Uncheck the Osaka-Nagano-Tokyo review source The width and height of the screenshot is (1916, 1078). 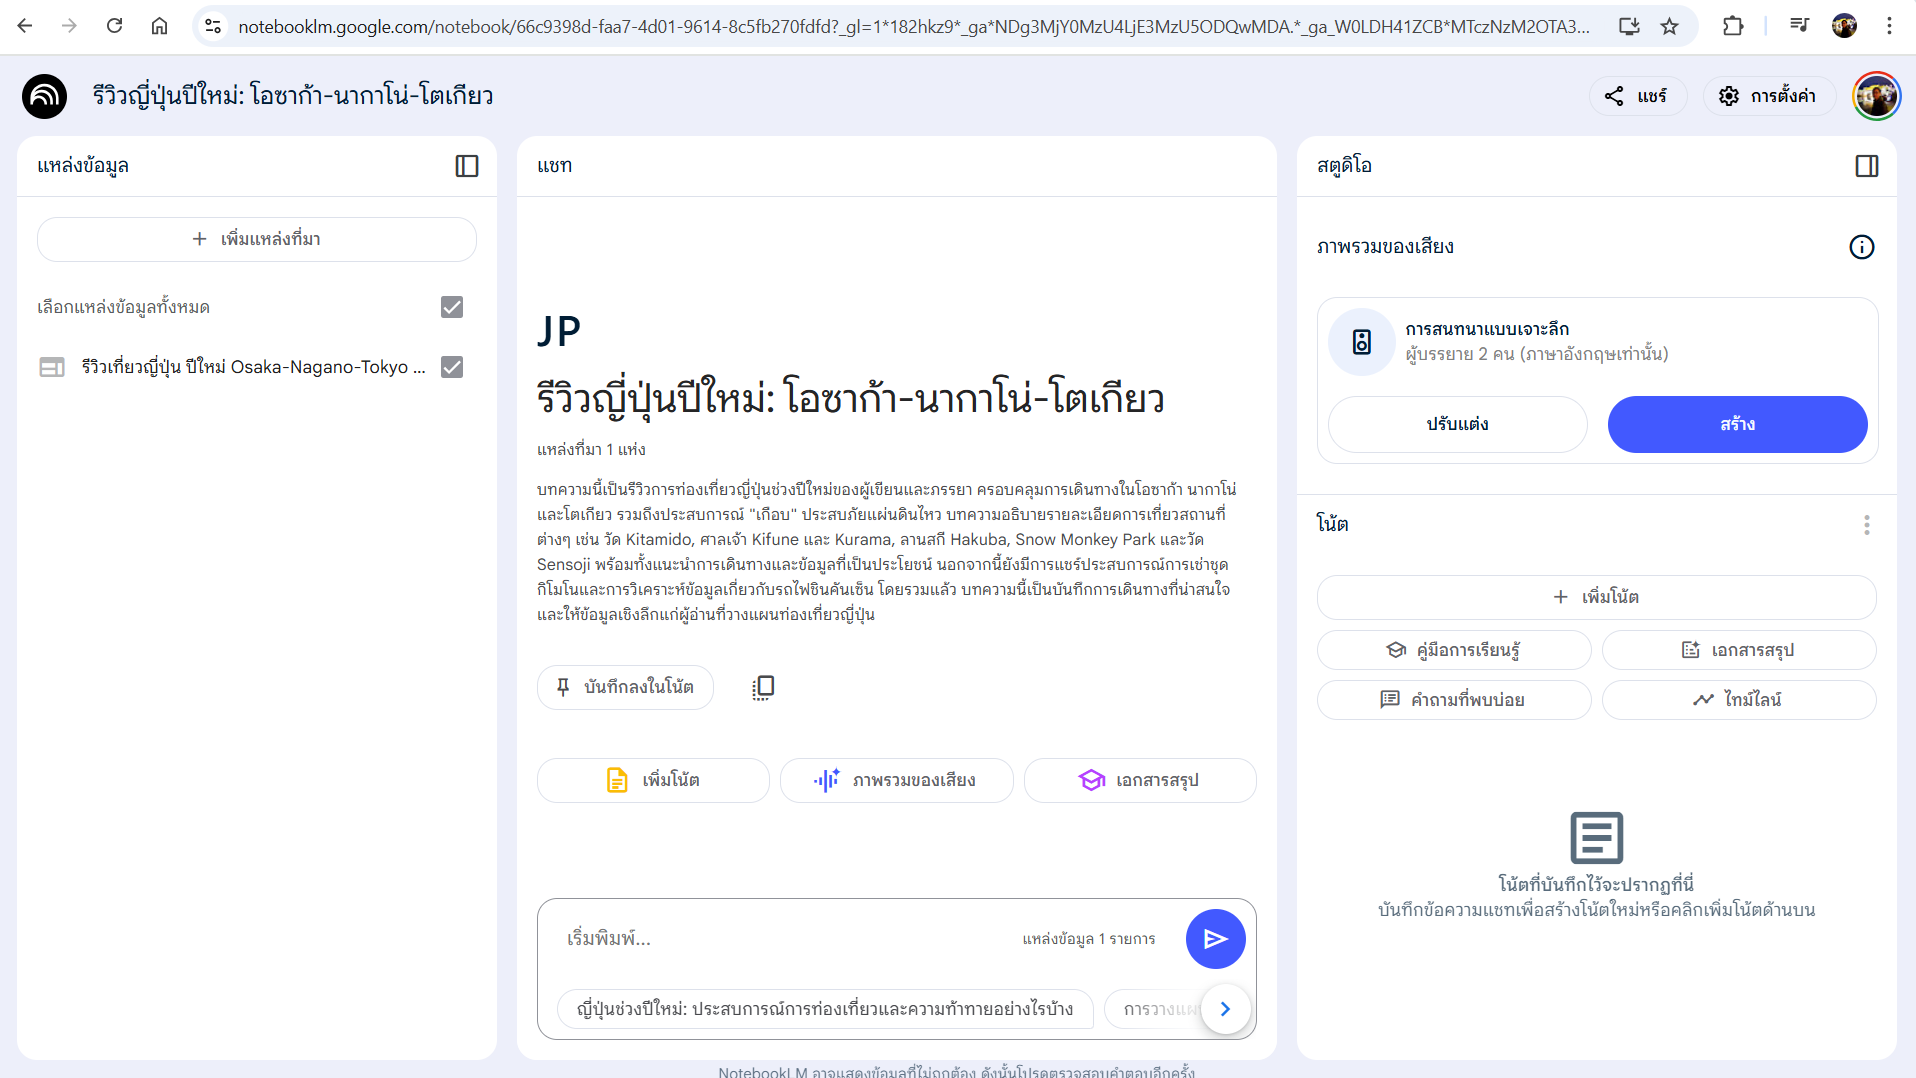452,367
